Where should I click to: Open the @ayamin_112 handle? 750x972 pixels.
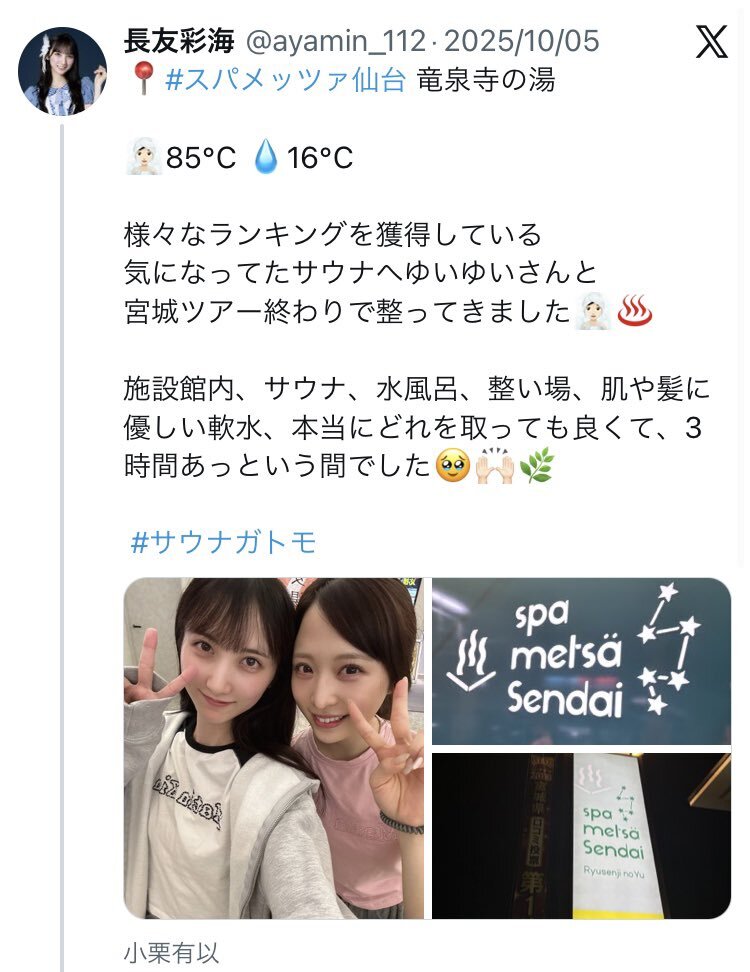click(x=336, y=42)
